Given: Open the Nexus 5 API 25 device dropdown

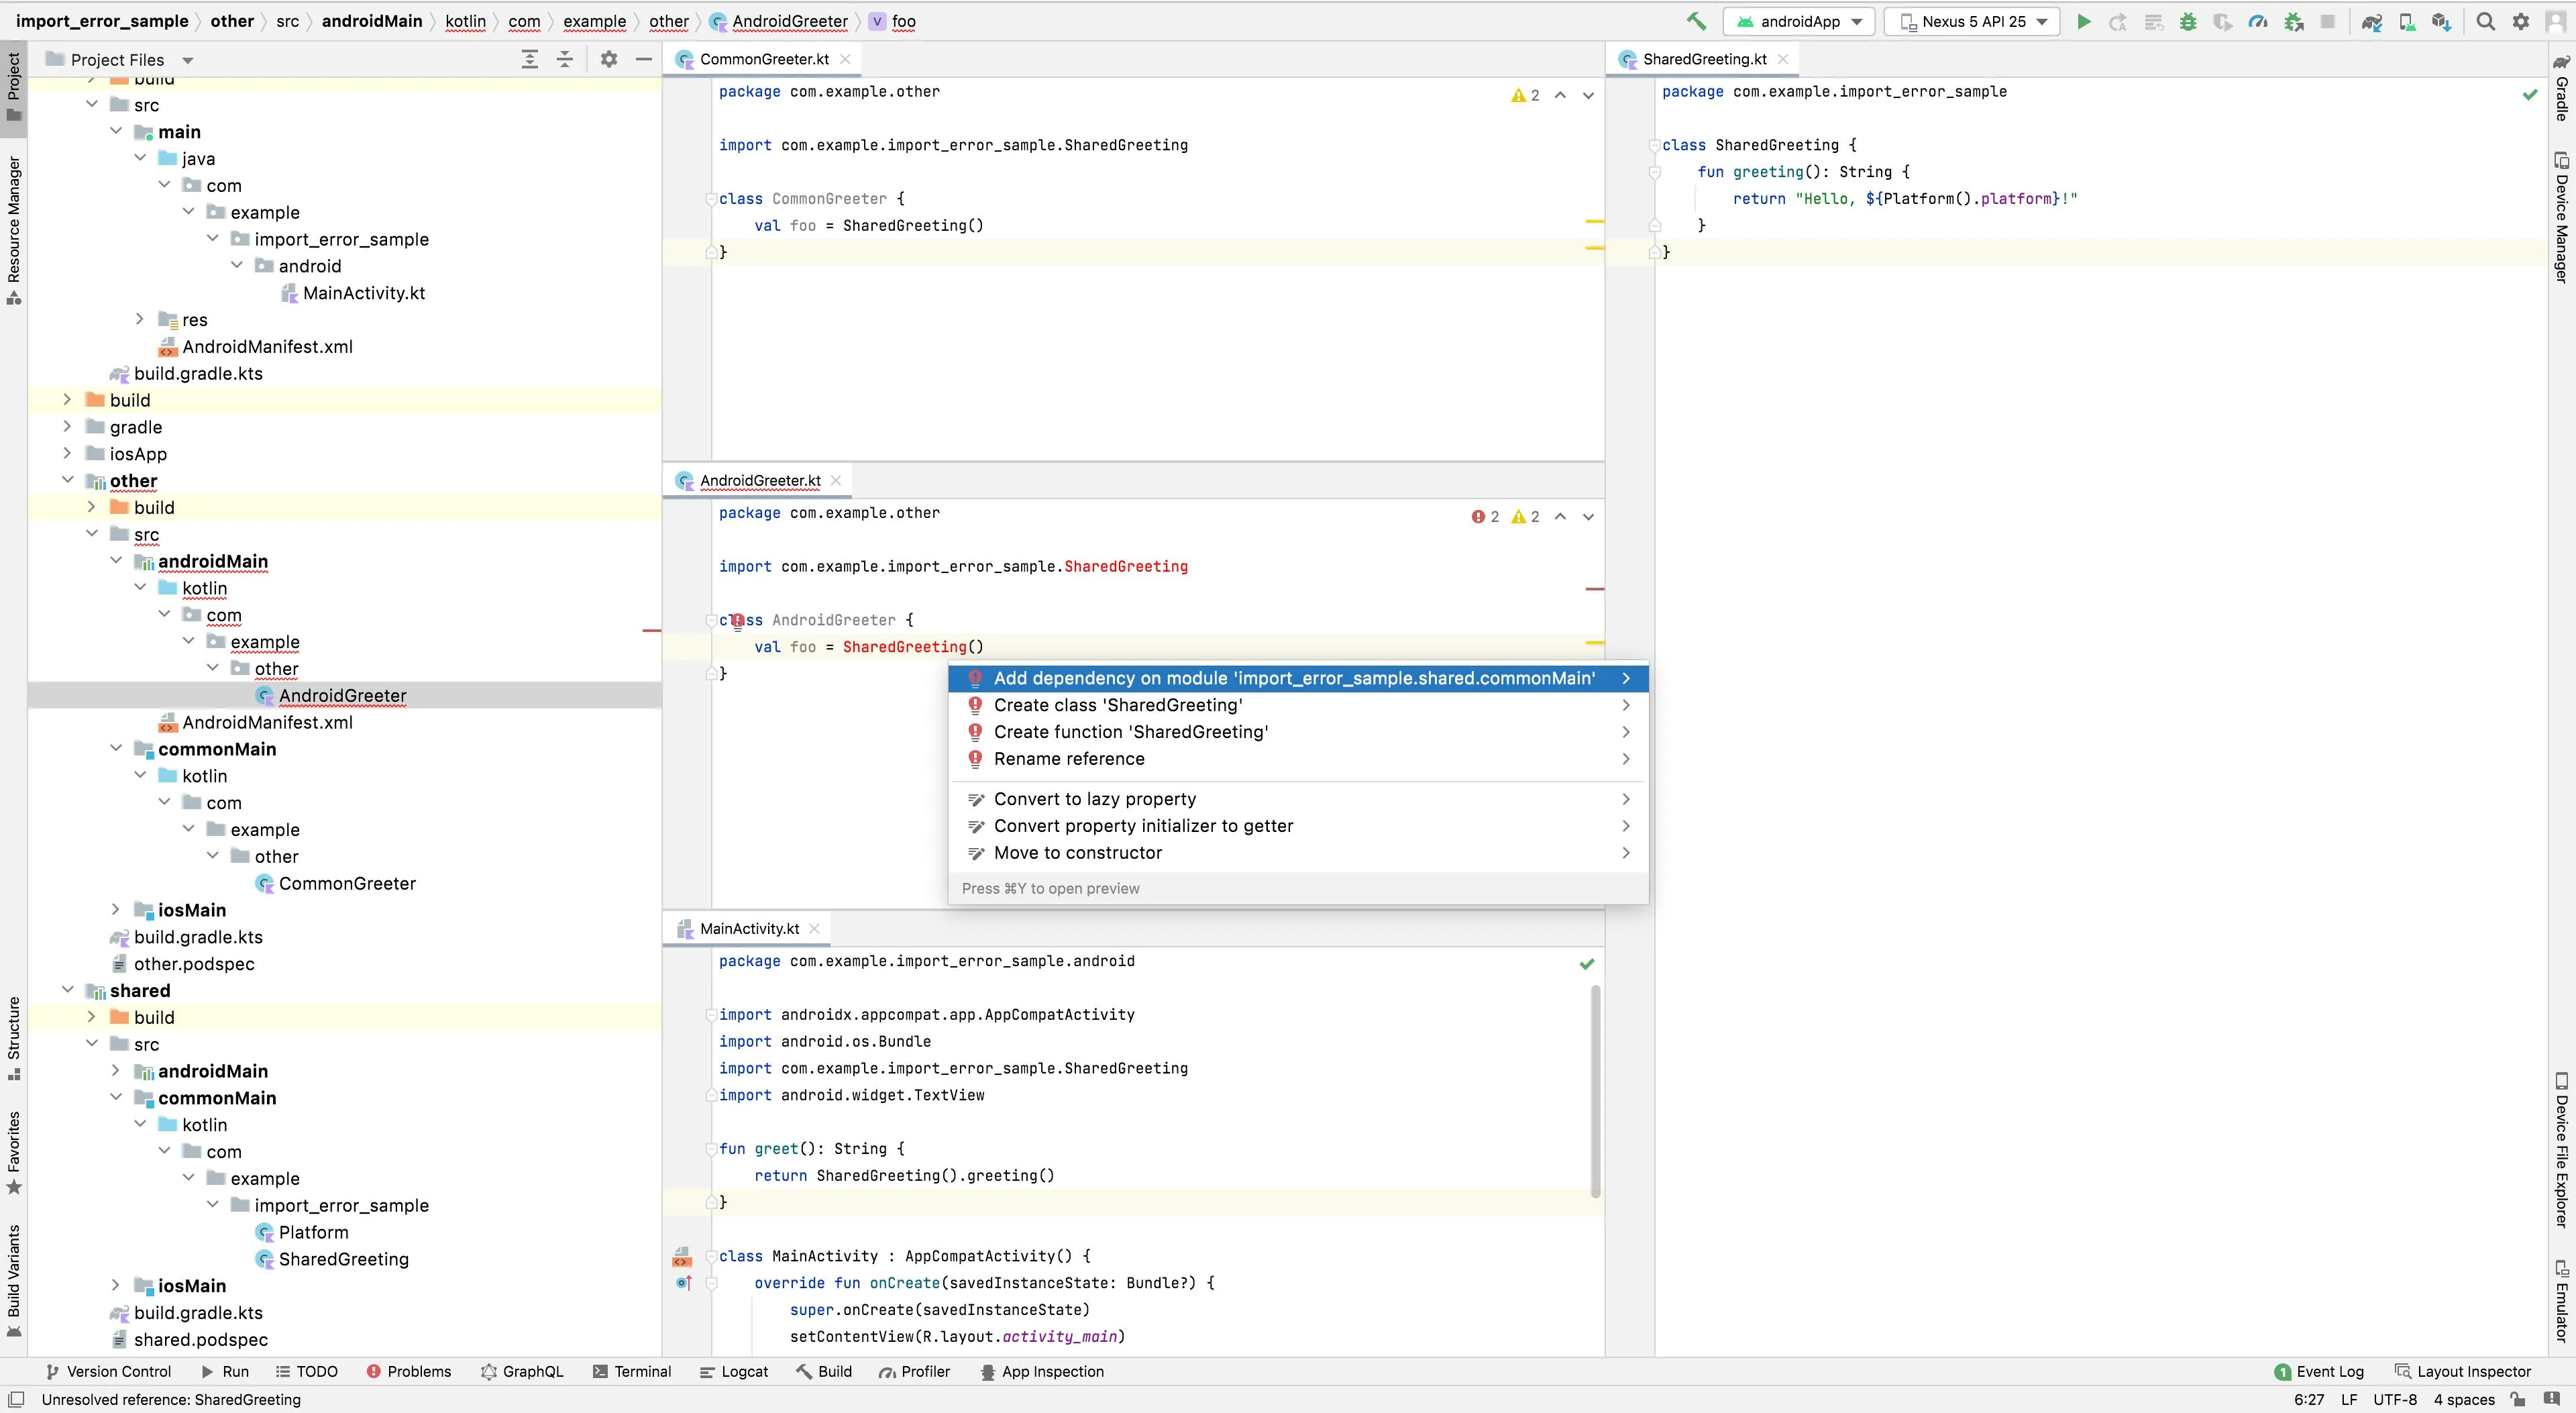Looking at the screenshot, I should 1972,21.
